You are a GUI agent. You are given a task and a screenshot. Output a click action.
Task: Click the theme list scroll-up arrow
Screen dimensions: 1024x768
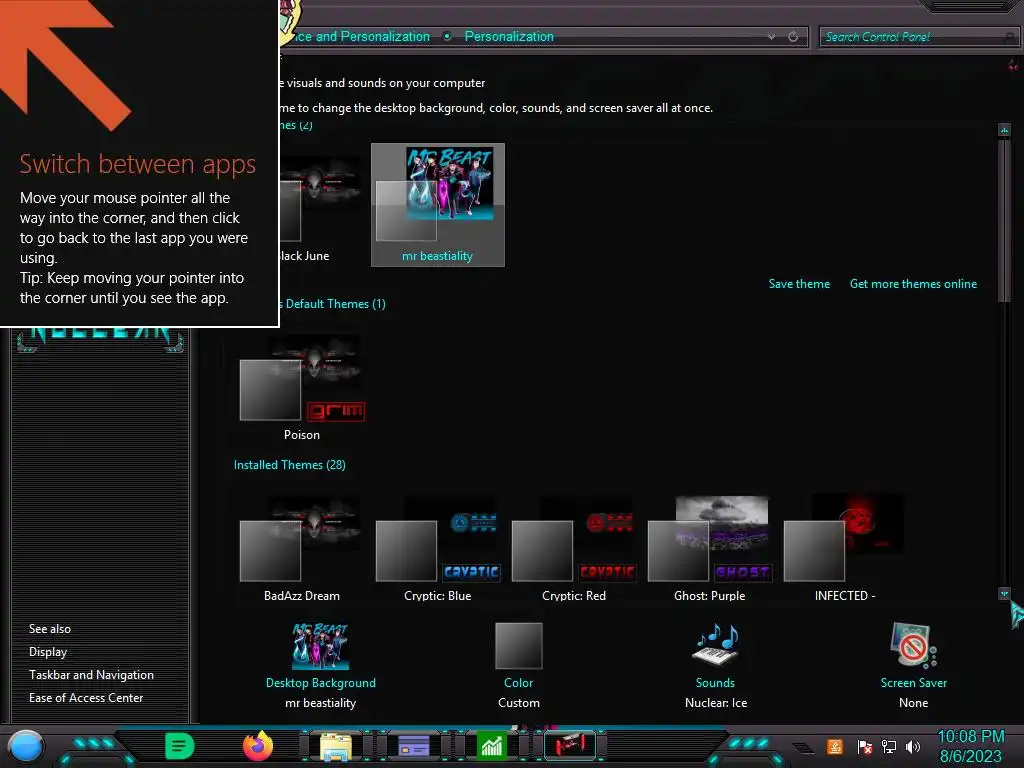tap(1004, 129)
